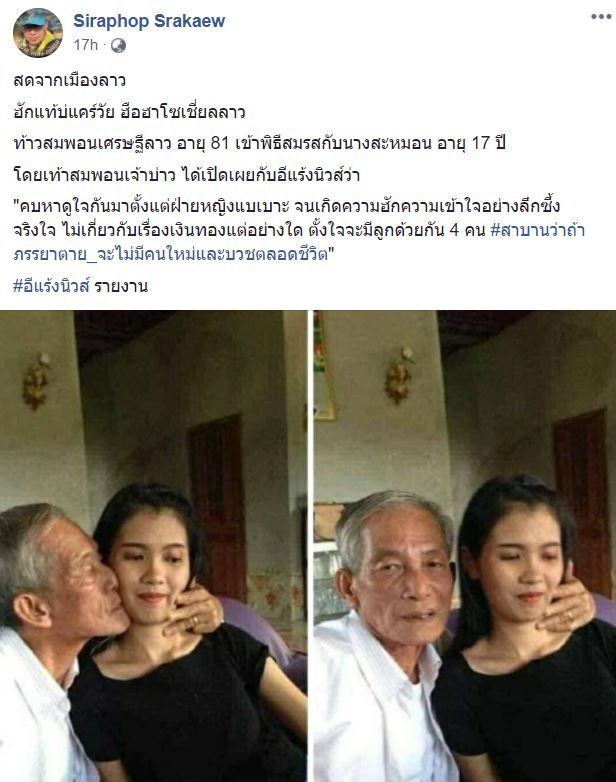View the right photo with man facing camera
This screenshot has width=616, height=782.
click(x=465, y=546)
